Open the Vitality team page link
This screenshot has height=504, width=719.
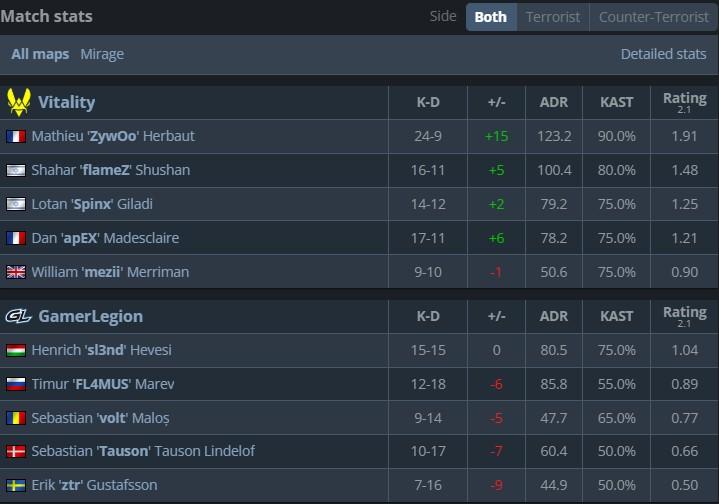[66, 102]
